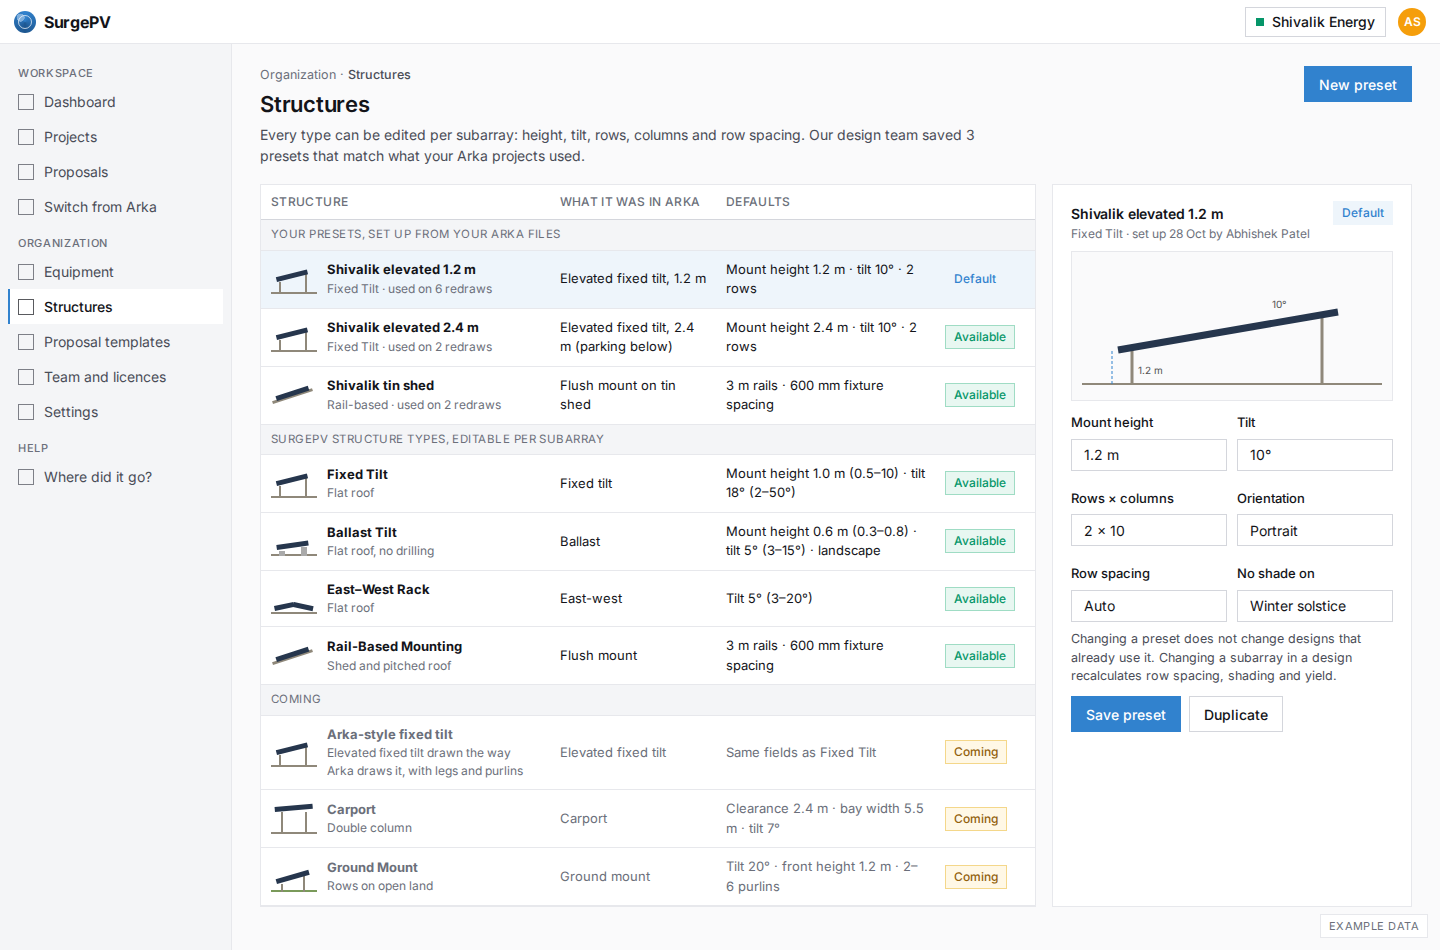Image resolution: width=1440 pixels, height=950 pixels.
Task: Click the Rail-Based Mounting structure icon
Action: pyautogui.click(x=294, y=656)
